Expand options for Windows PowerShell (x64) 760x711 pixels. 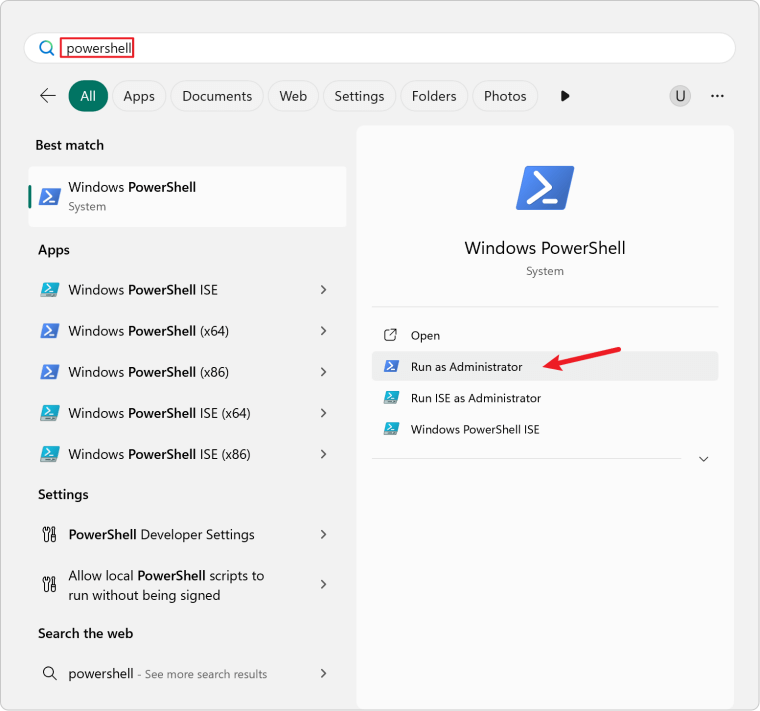tap(323, 331)
